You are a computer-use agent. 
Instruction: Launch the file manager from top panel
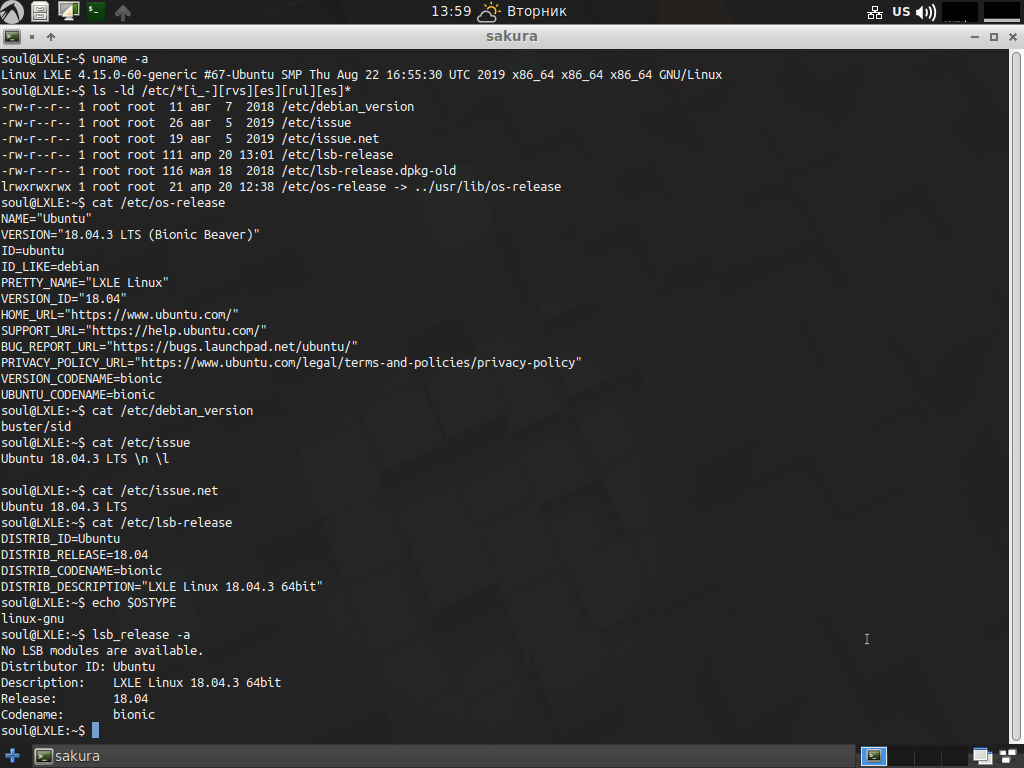click(40, 12)
